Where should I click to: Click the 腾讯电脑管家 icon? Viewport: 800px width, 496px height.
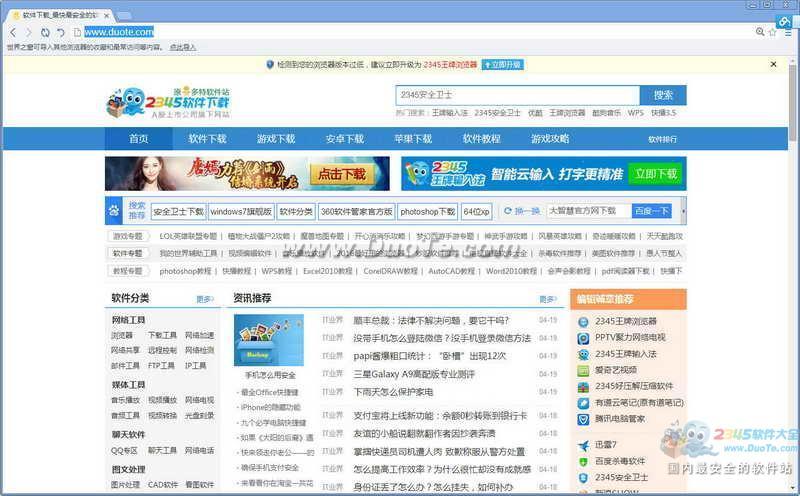pos(585,419)
